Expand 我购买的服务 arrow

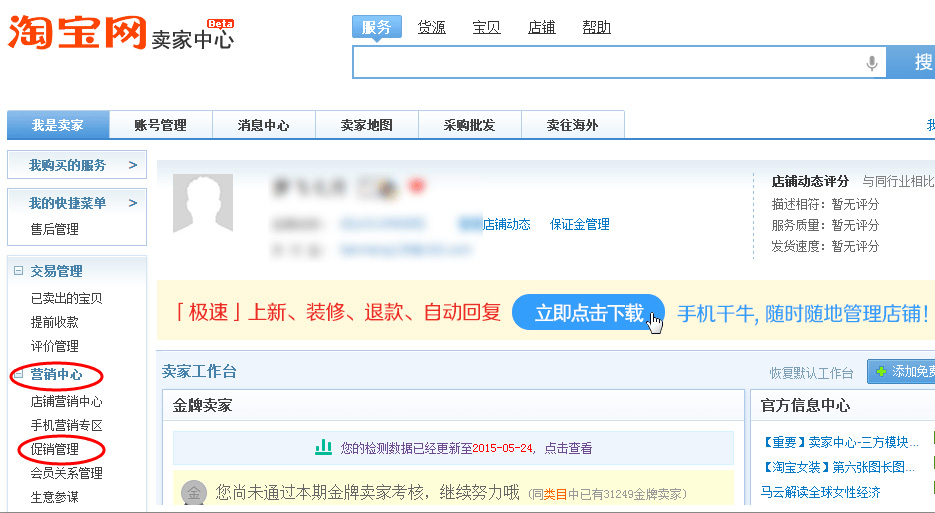pyautogui.click(x=133, y=165)
